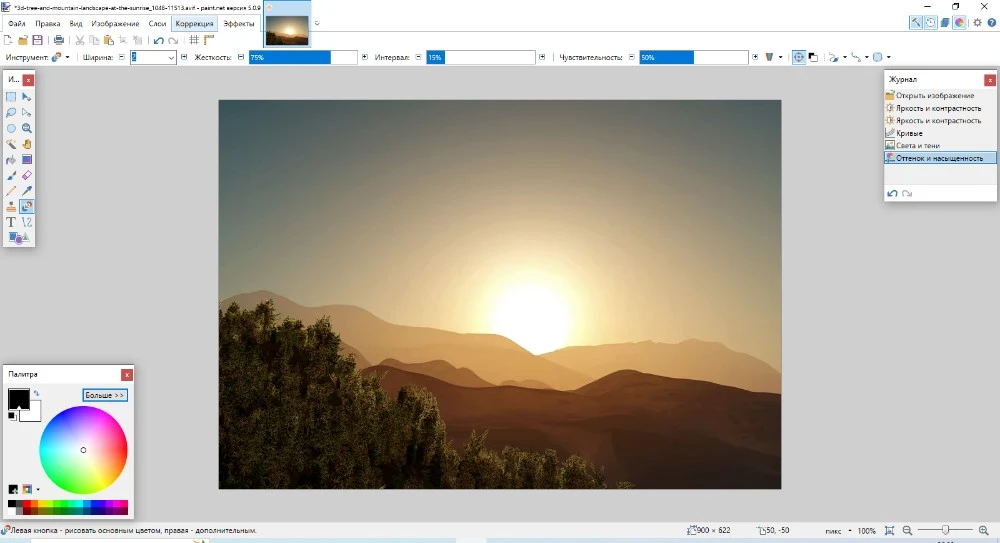The image size is (1000, 543).
Task: Toggle the History window button
Action: [931, 22]
